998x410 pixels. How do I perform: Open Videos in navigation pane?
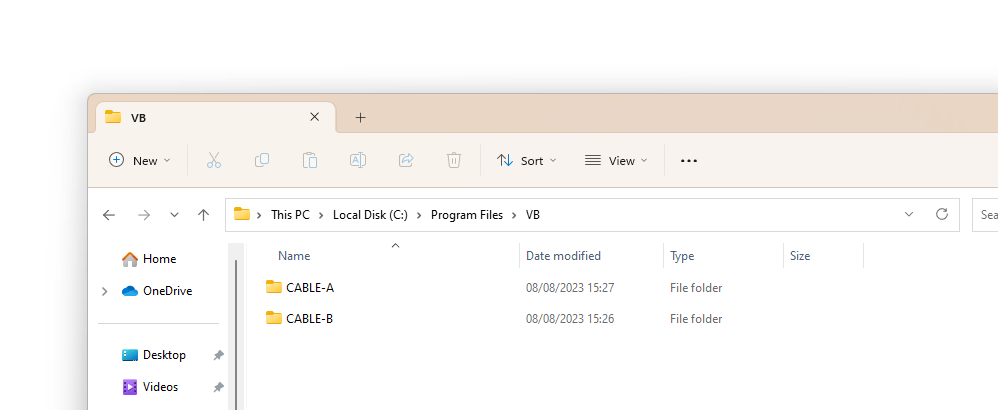160,387
